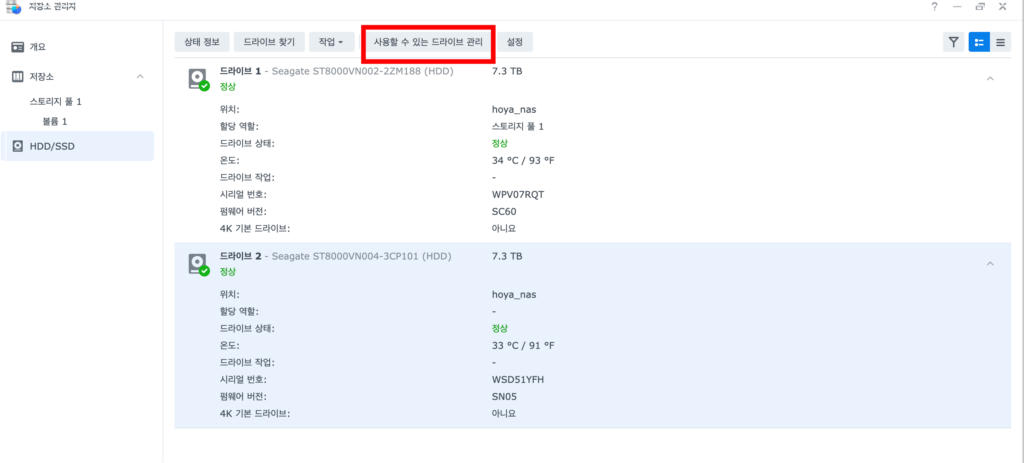
Task: Click the green 정상 status under 드라이브 2 title
Action: 227,272
